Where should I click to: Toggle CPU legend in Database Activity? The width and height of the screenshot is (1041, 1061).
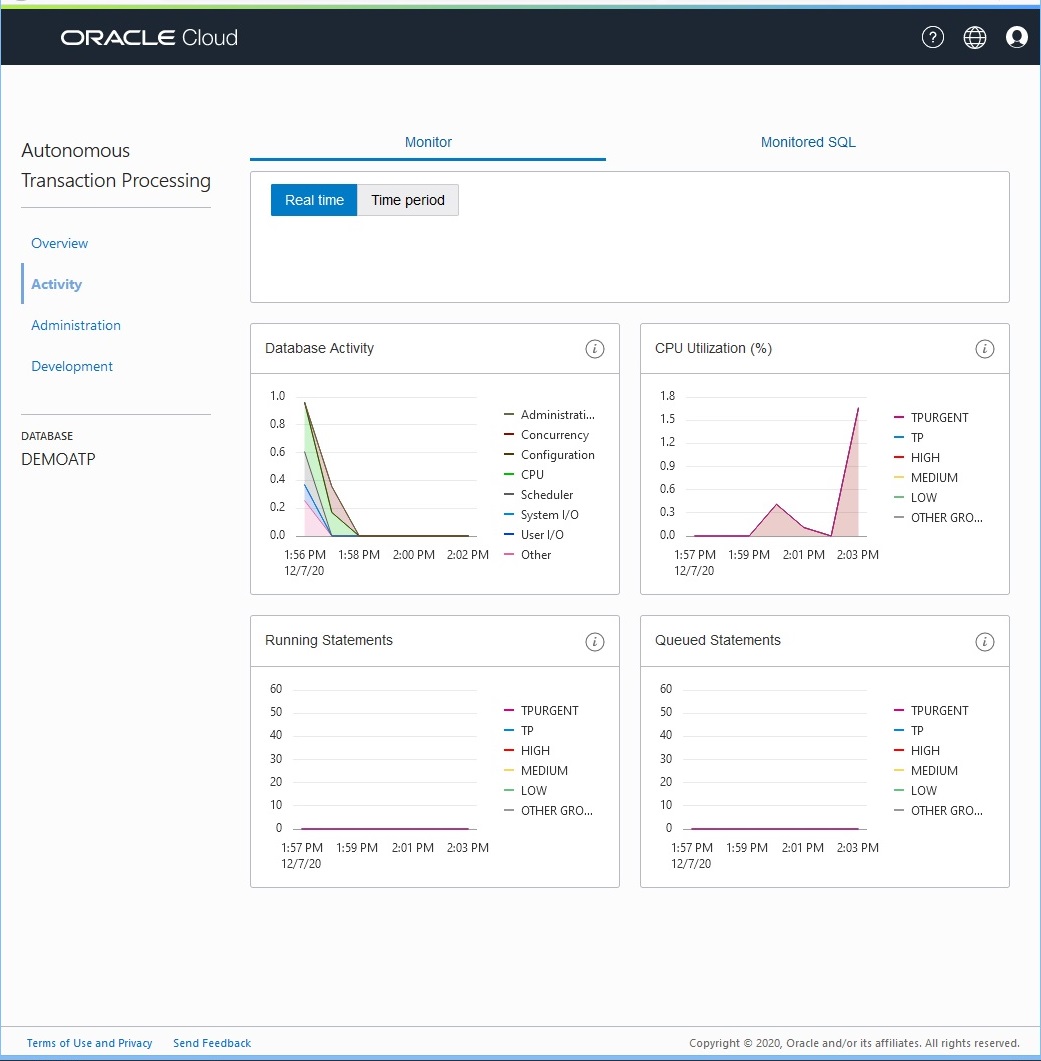pos(524,474)
